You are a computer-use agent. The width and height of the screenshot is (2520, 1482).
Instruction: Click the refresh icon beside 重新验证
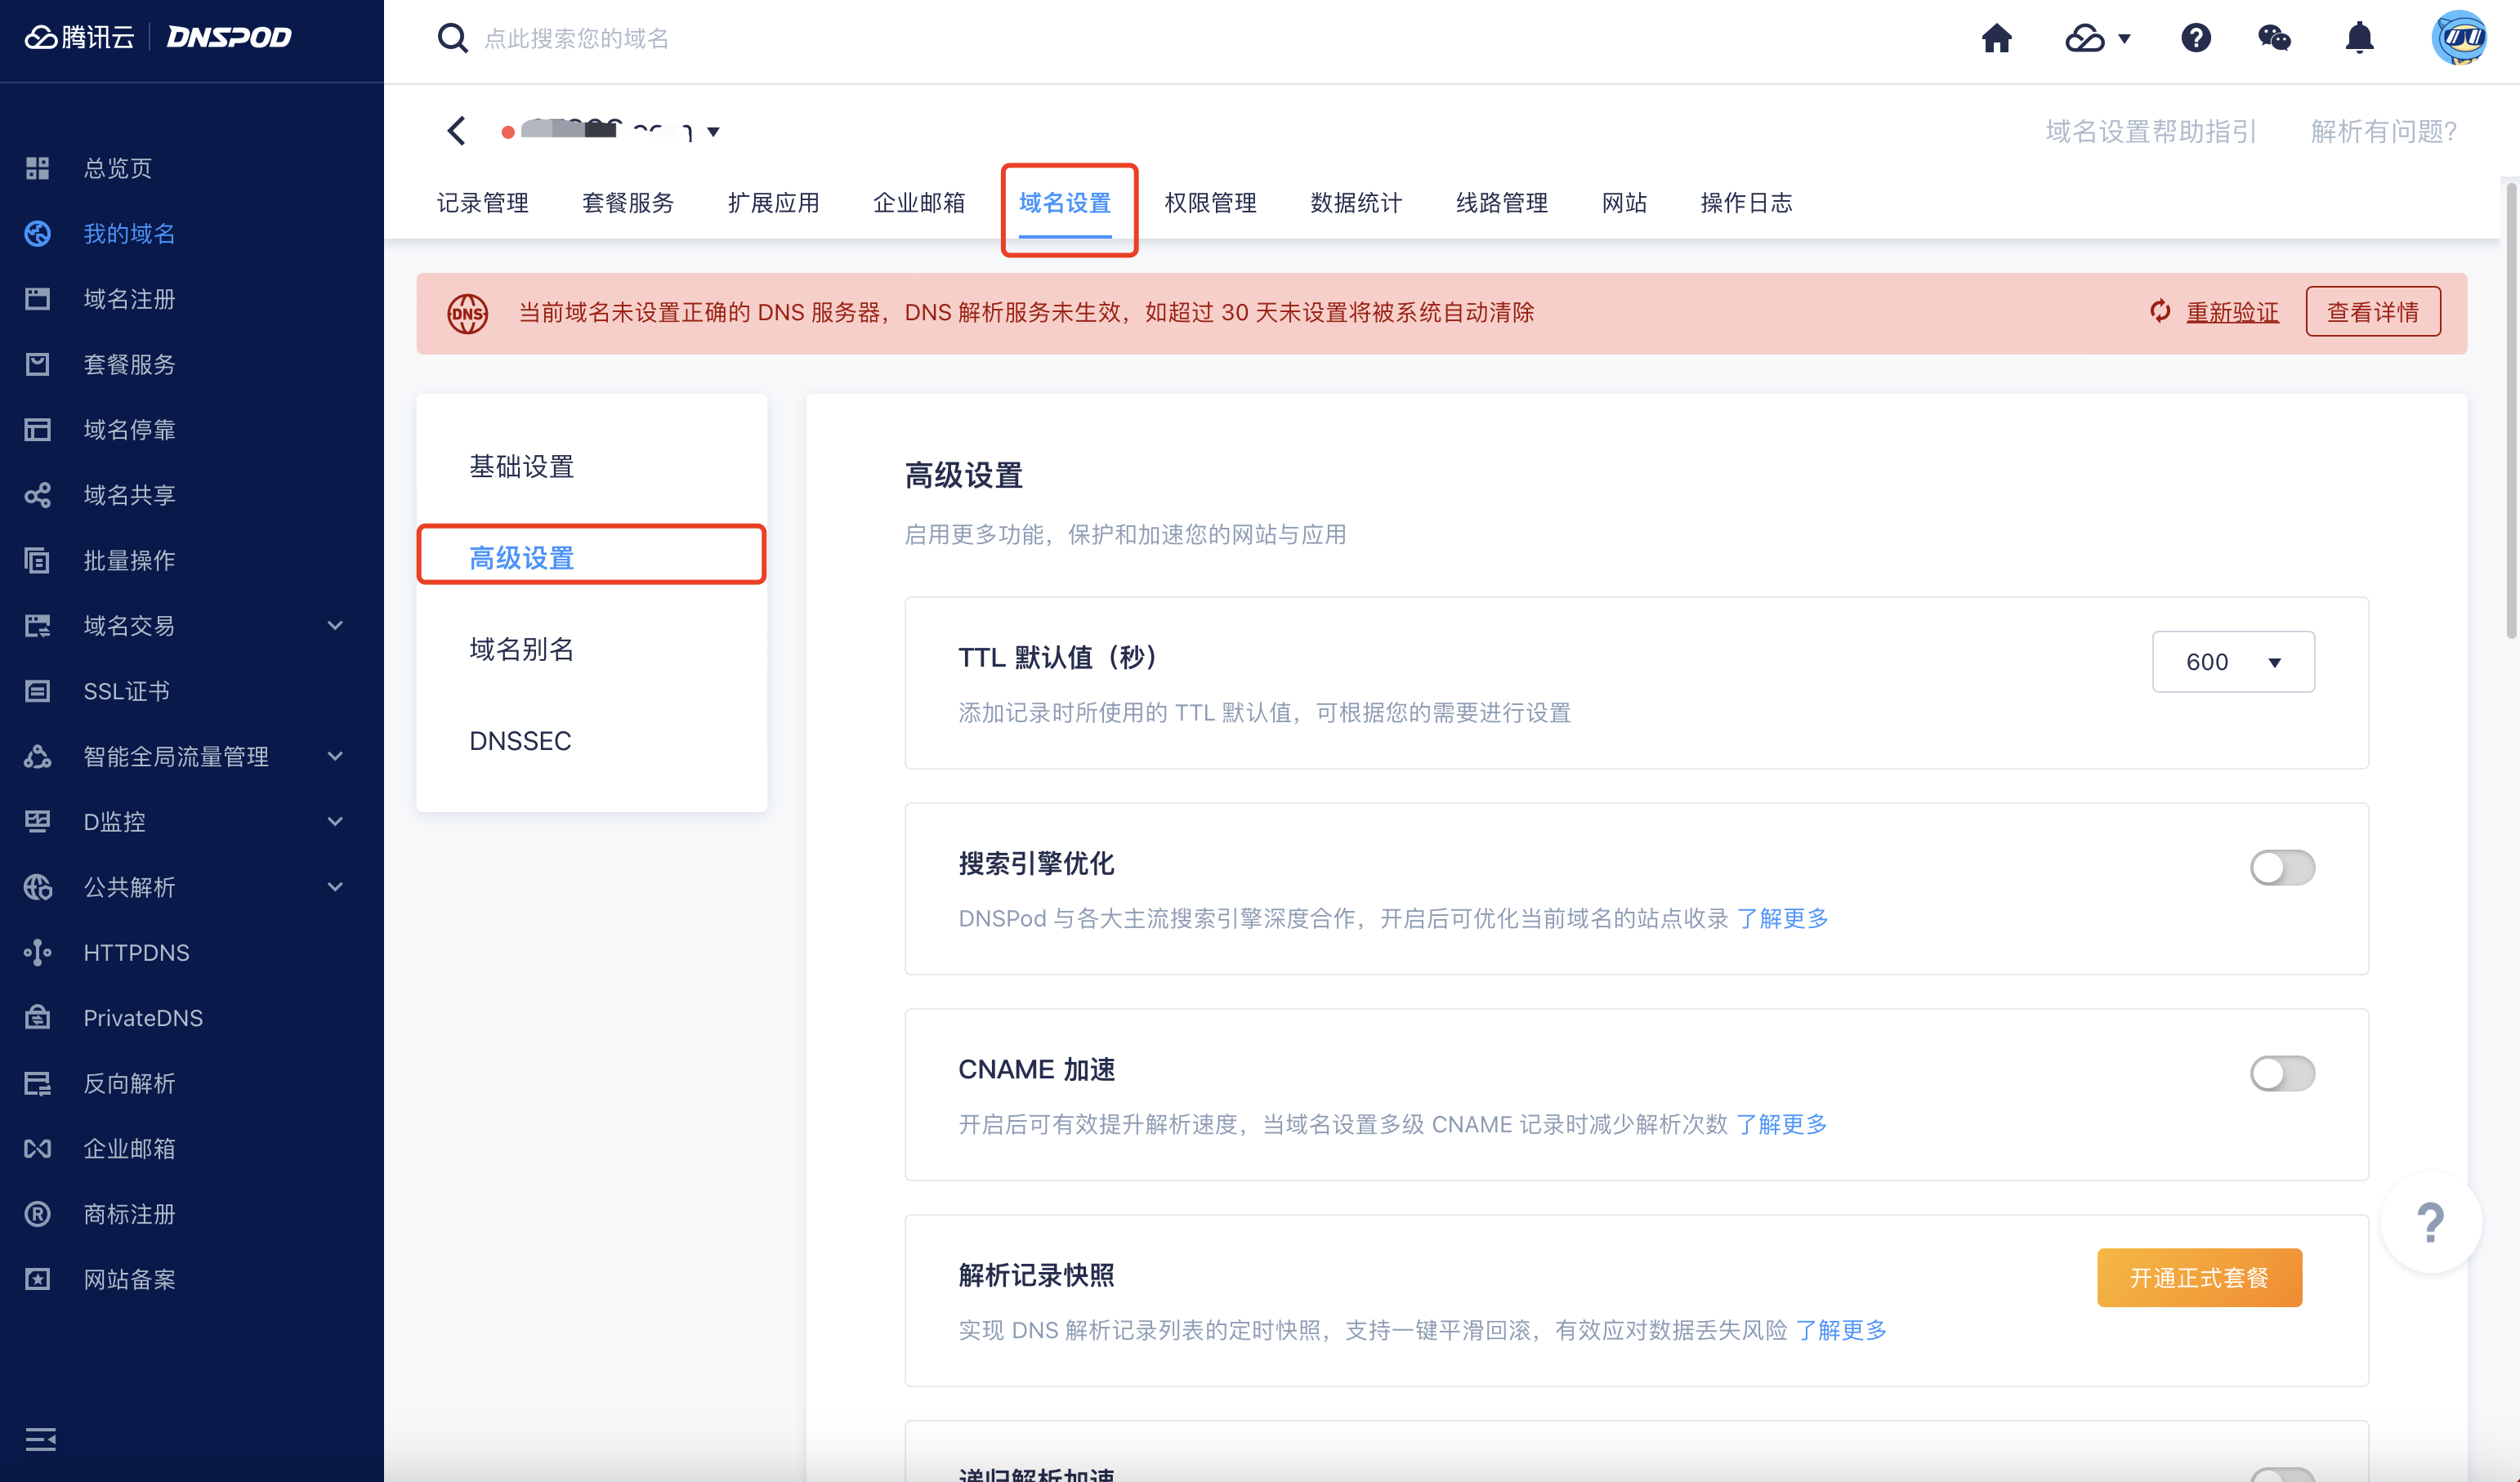tap(2159, 312)
